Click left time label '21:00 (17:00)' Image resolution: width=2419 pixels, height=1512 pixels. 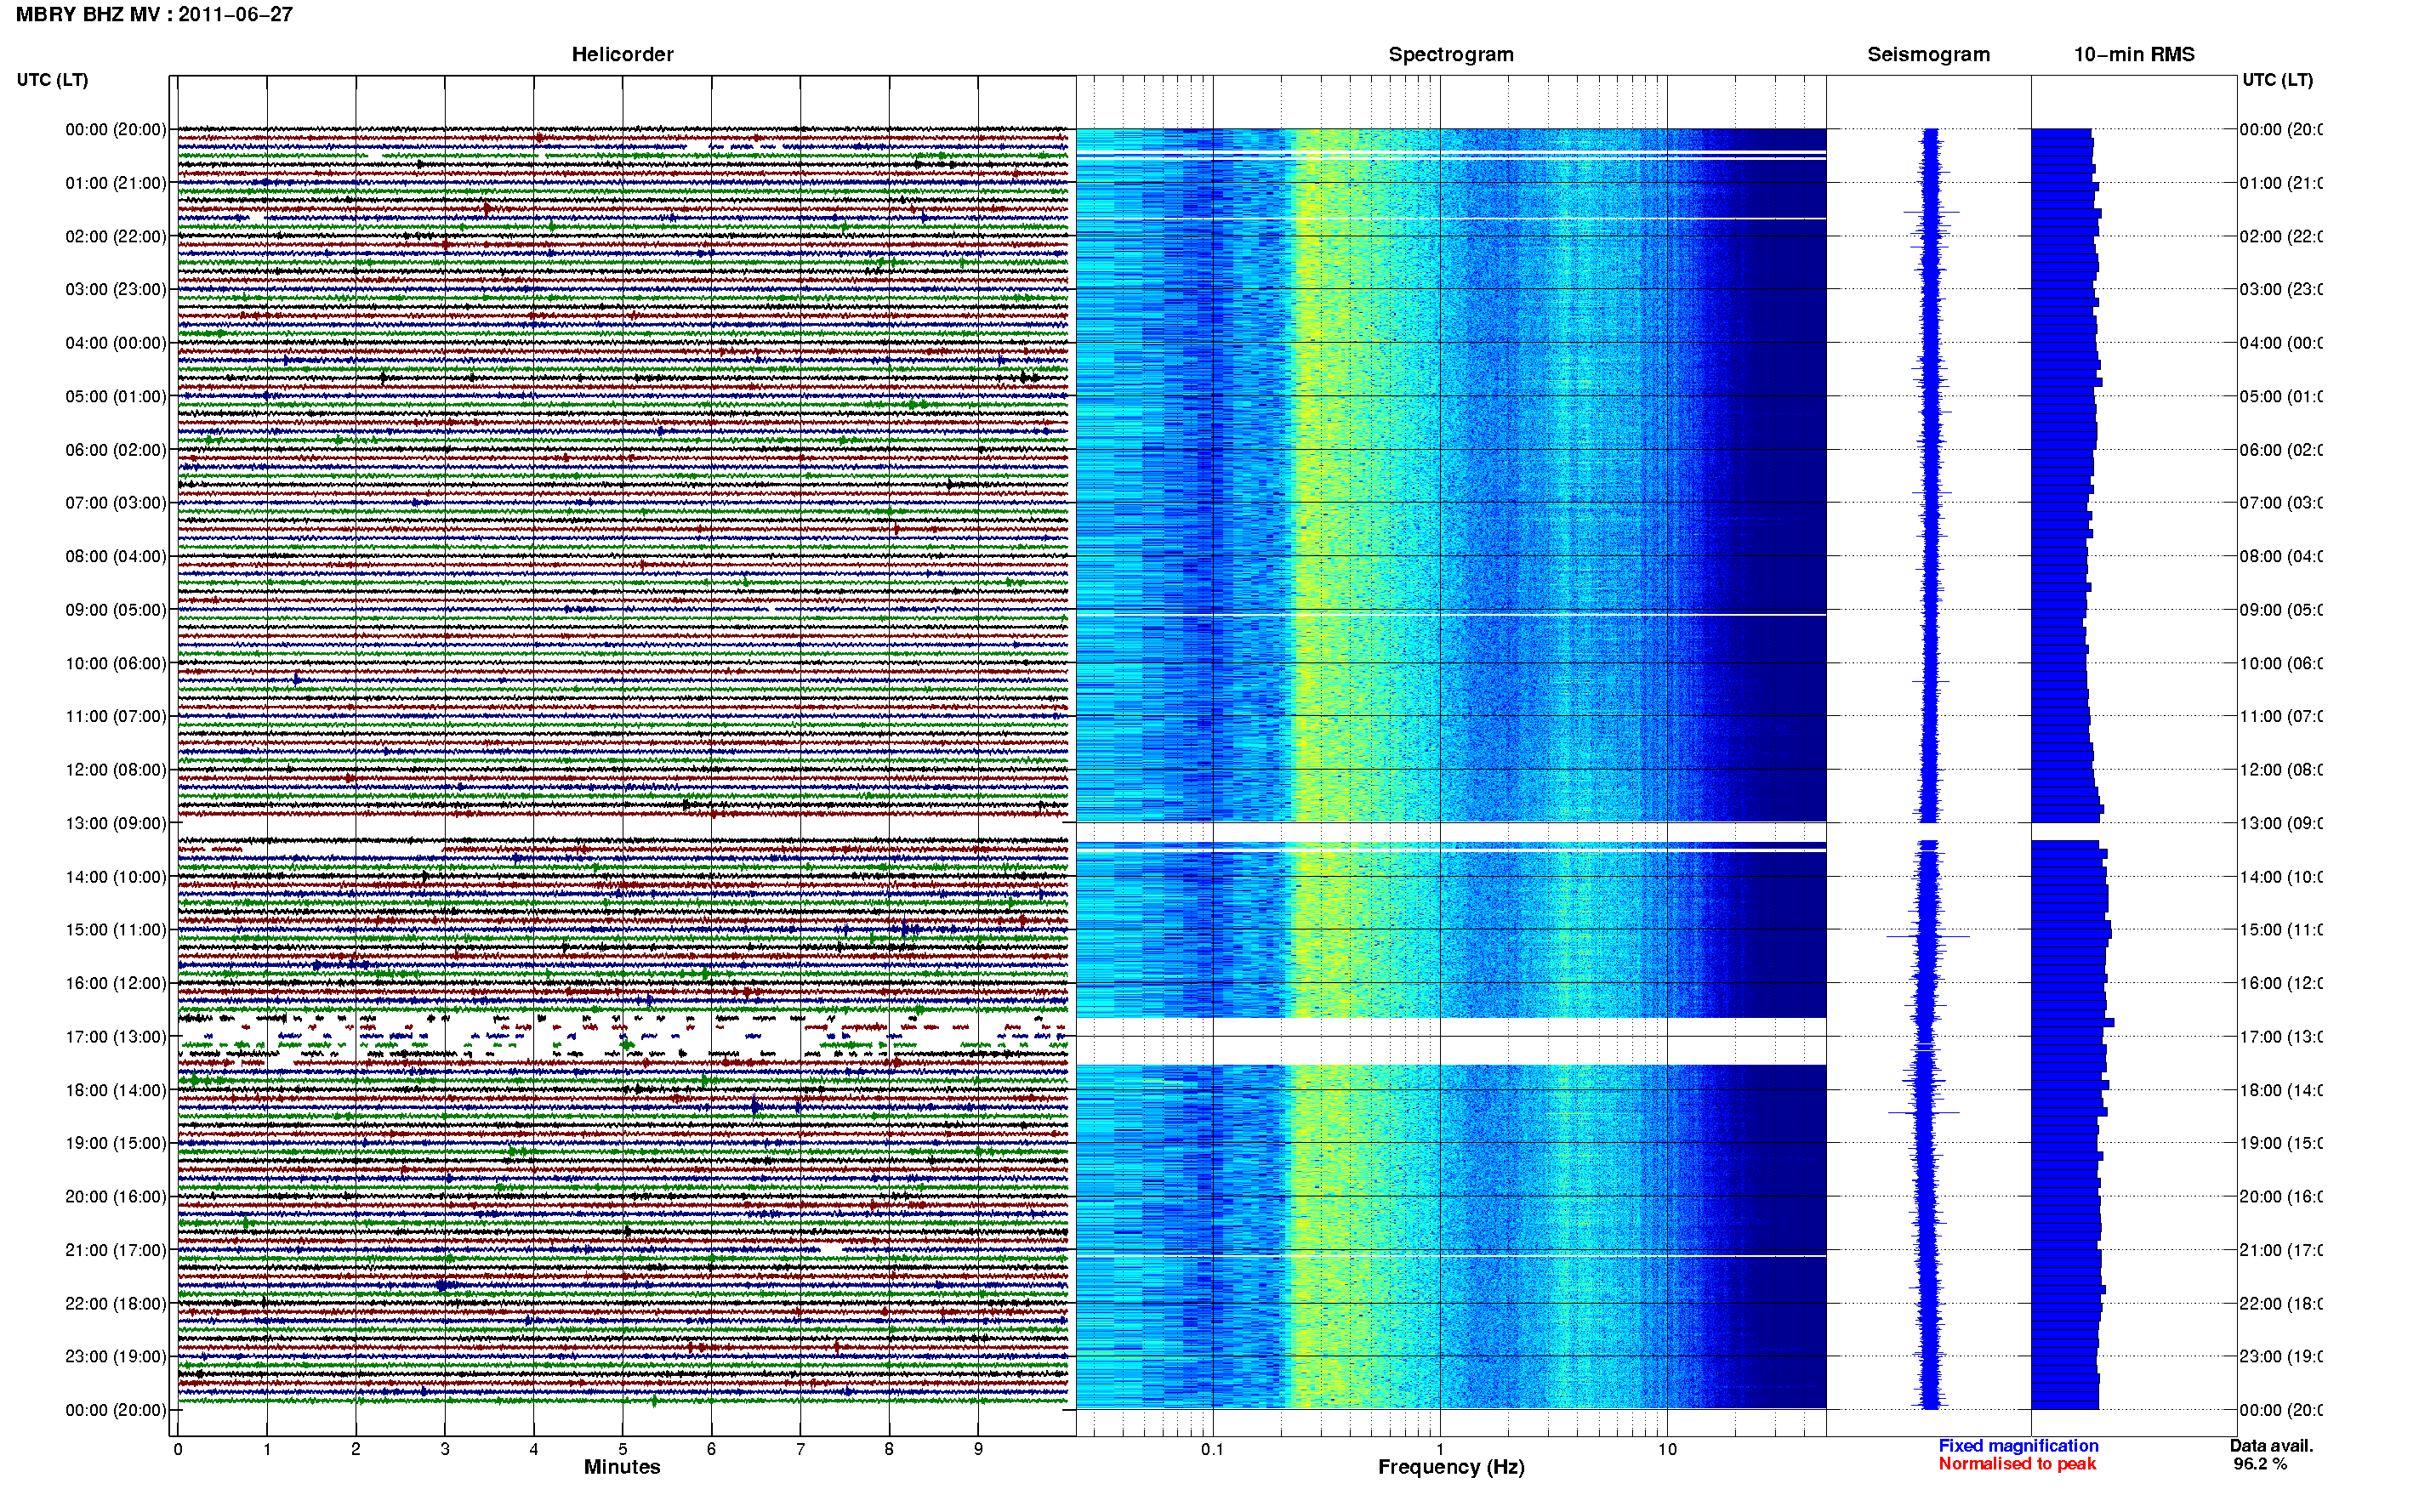pyautogui.click(x=115, y=1250)
